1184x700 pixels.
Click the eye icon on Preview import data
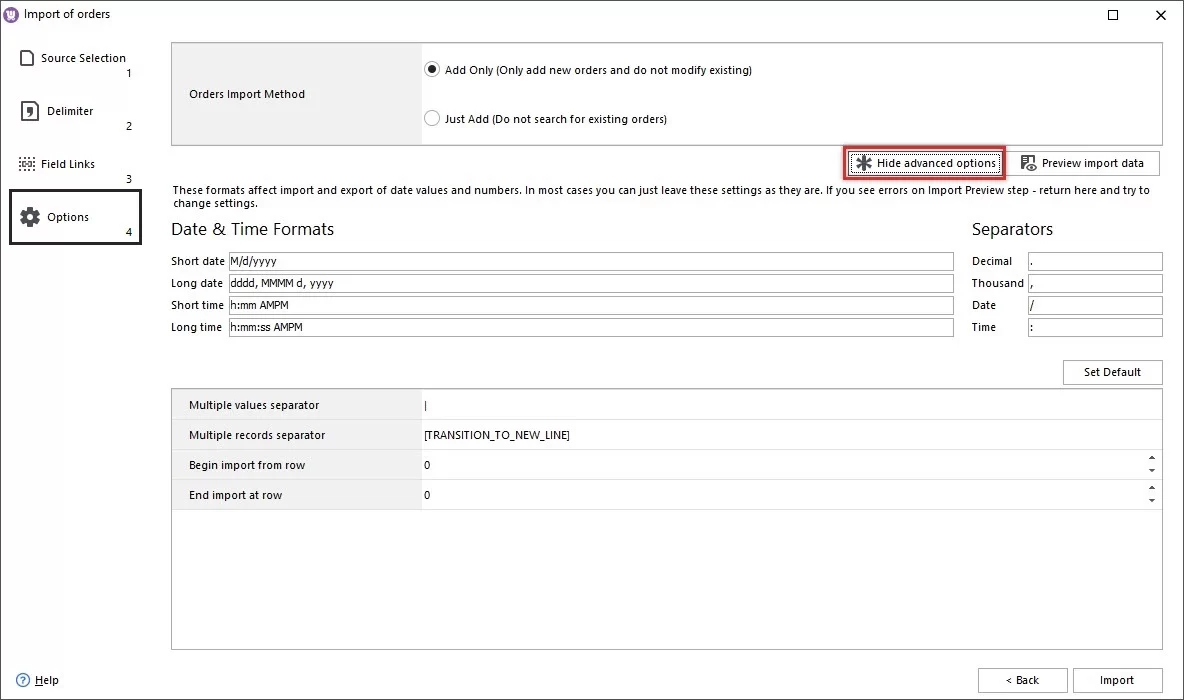(x=1029, y=162)
